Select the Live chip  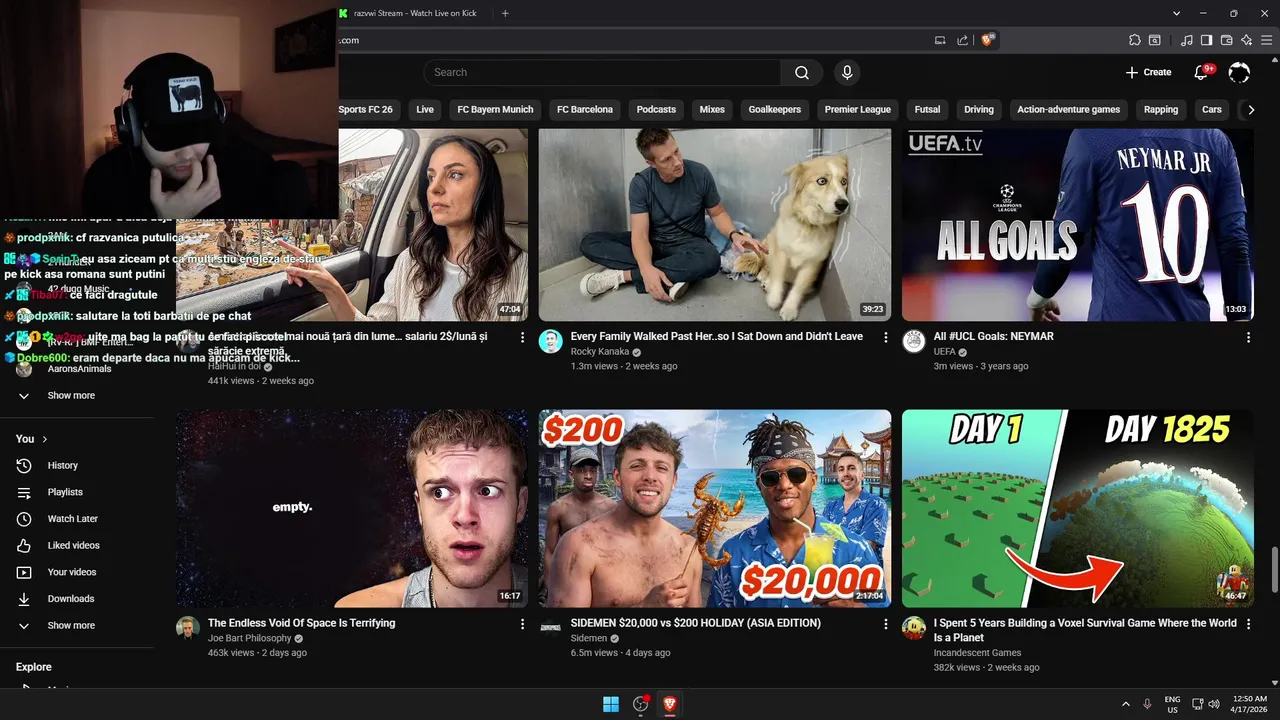click(425, 110)
